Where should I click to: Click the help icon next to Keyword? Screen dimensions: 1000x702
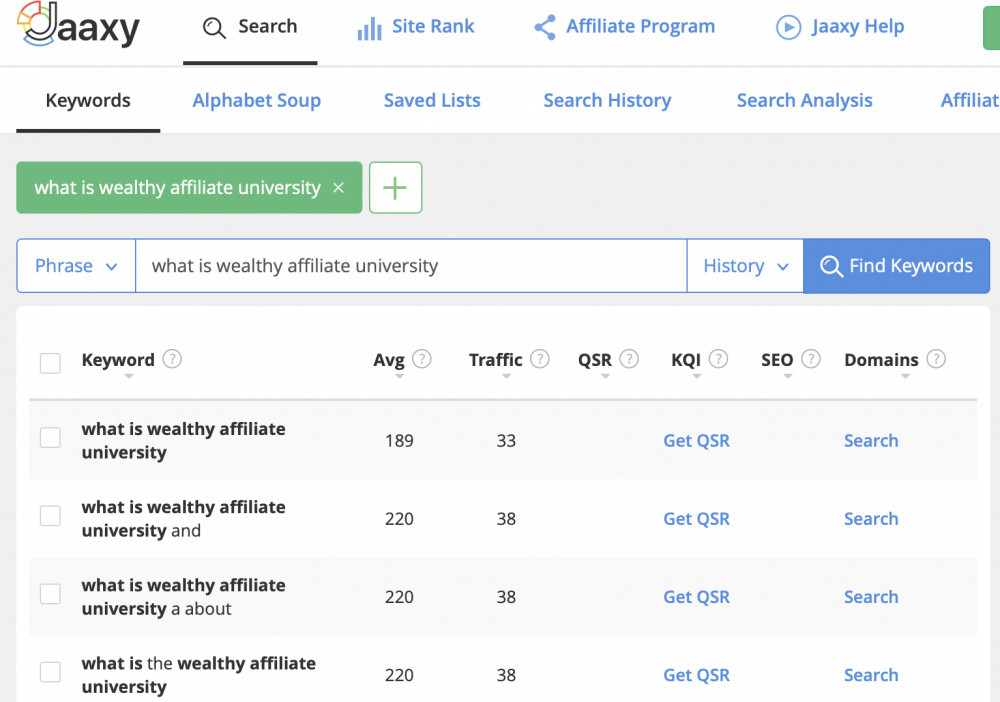172,359
